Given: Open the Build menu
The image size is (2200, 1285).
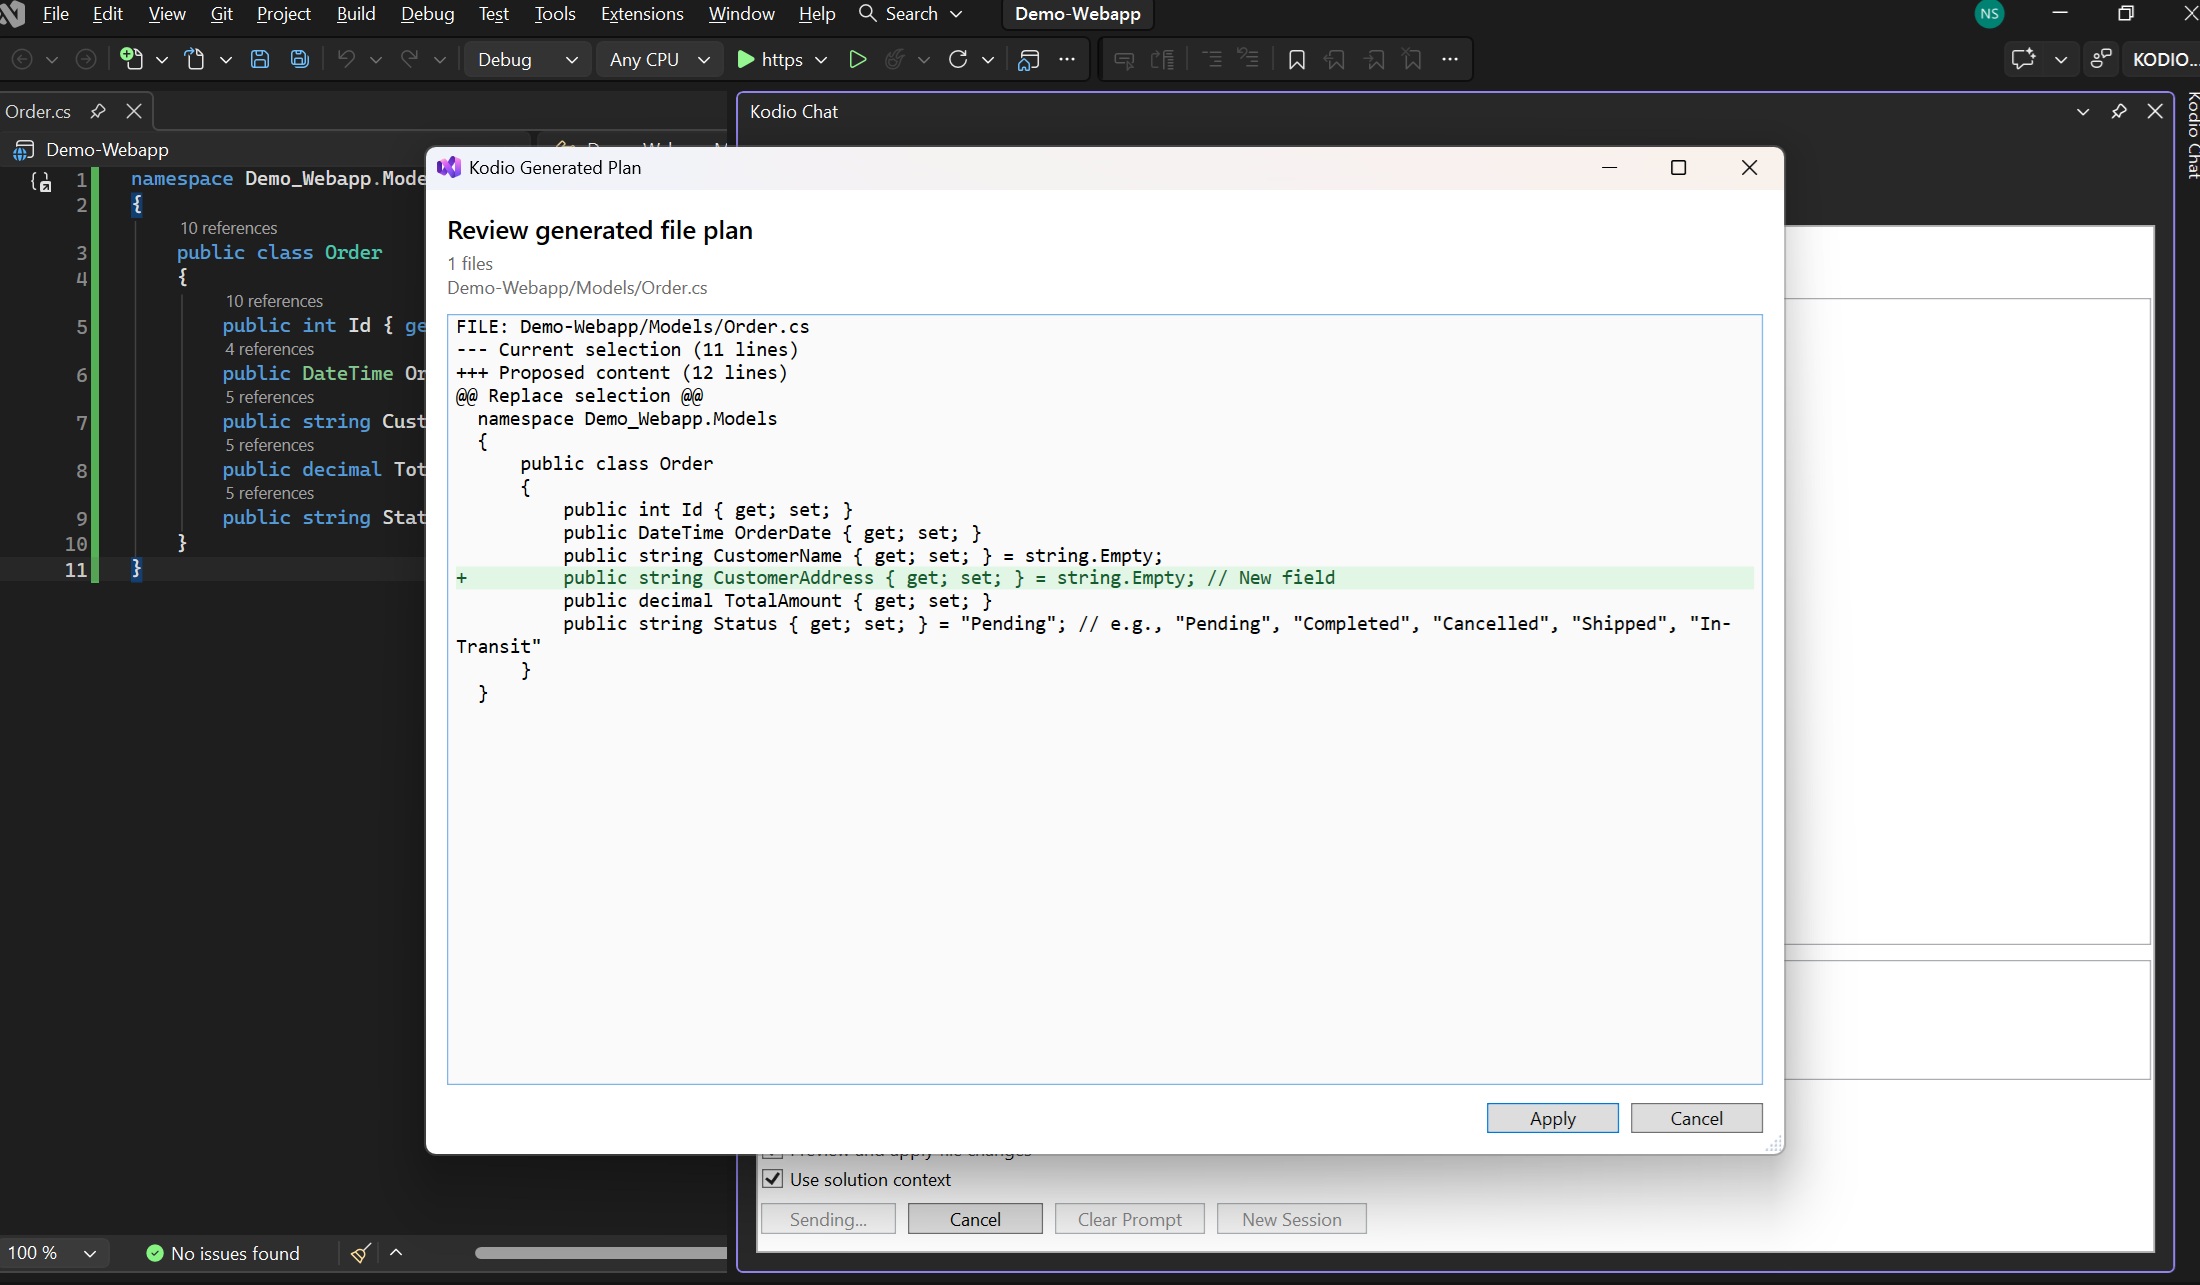Looking at the screenshot, I should (x=355, y=14).
